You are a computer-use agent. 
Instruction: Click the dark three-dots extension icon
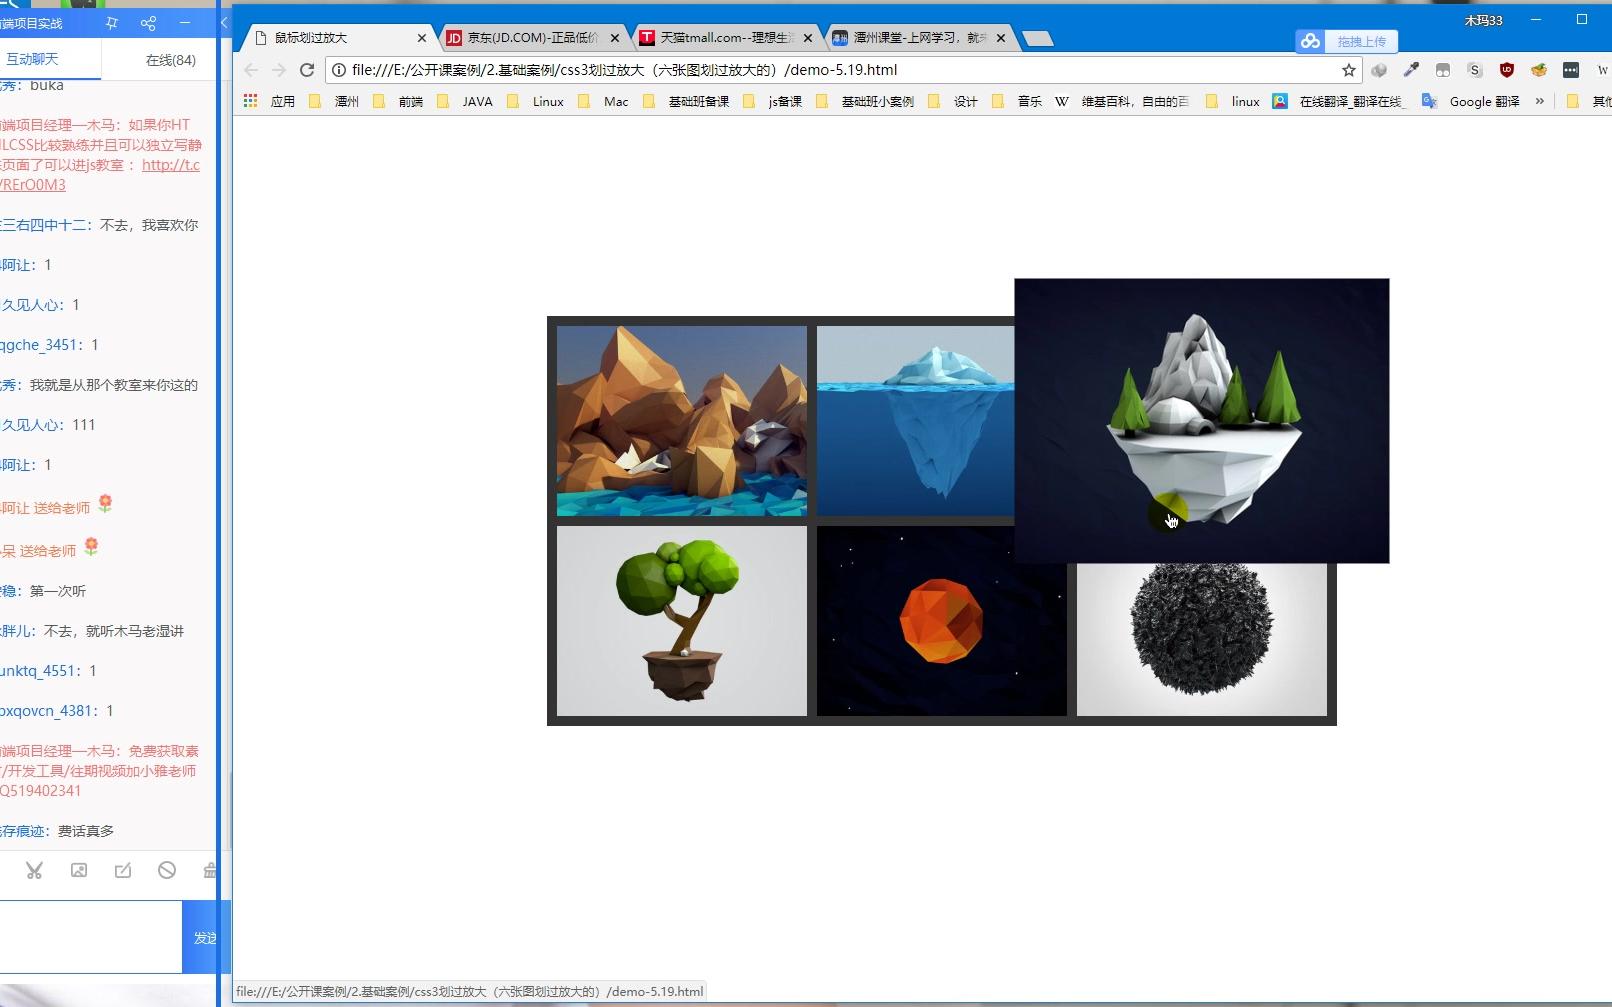[1571, 70]
